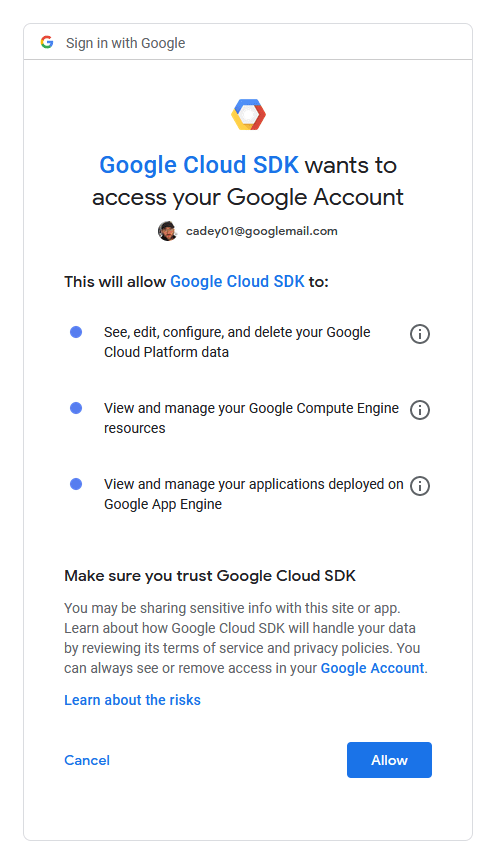Click the Google Cloud SDK hexagon logo
Viewport: 490px width, 850px height.
coord(248,114)
